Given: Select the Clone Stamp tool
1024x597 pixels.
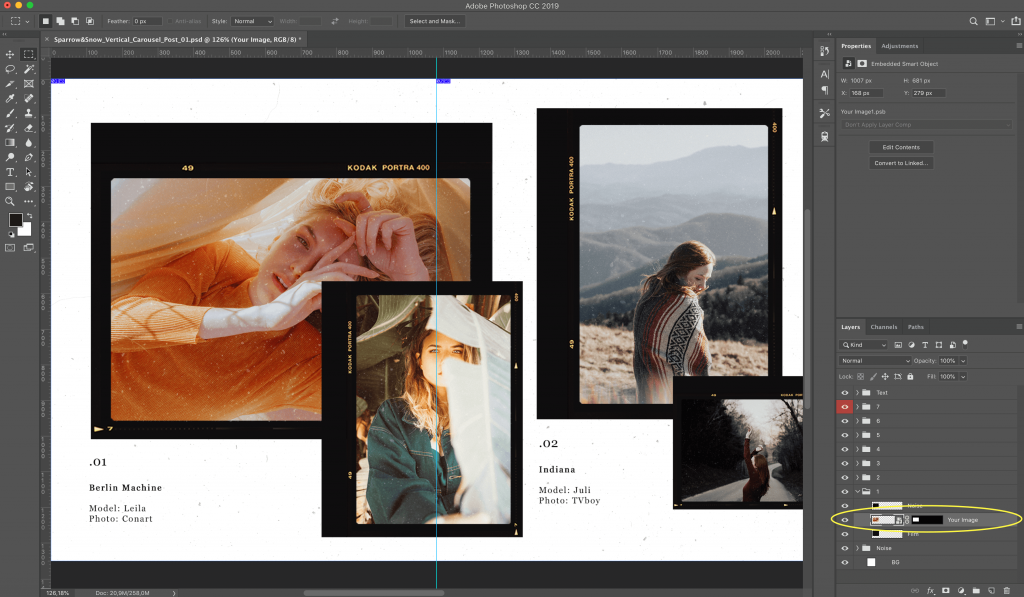Looking at the screenshot, I should [29, 113].
